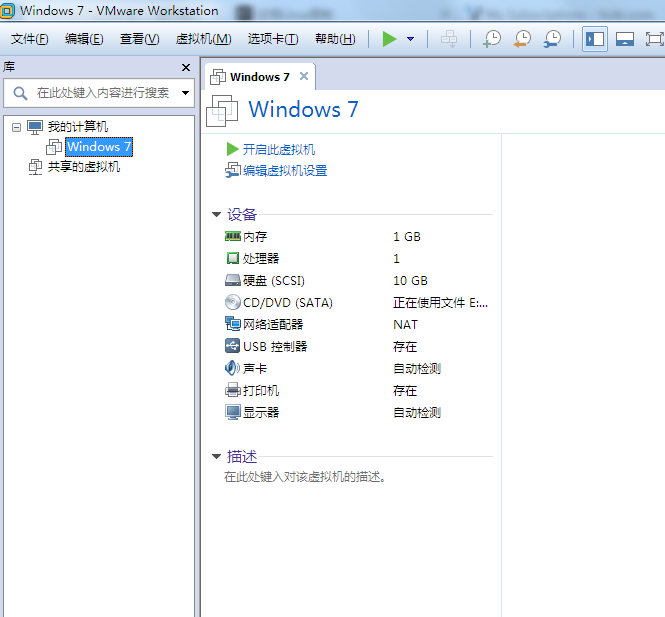The height and width of the screenshot is (617, 665).
Task: Open the 文件(F) menu
Action: (x=30, y=39)
